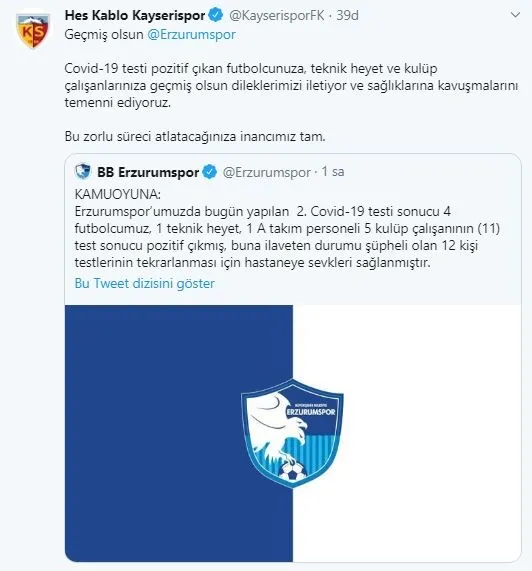
Task: Click the white half of the media image
Action: [x=407, y=433]
